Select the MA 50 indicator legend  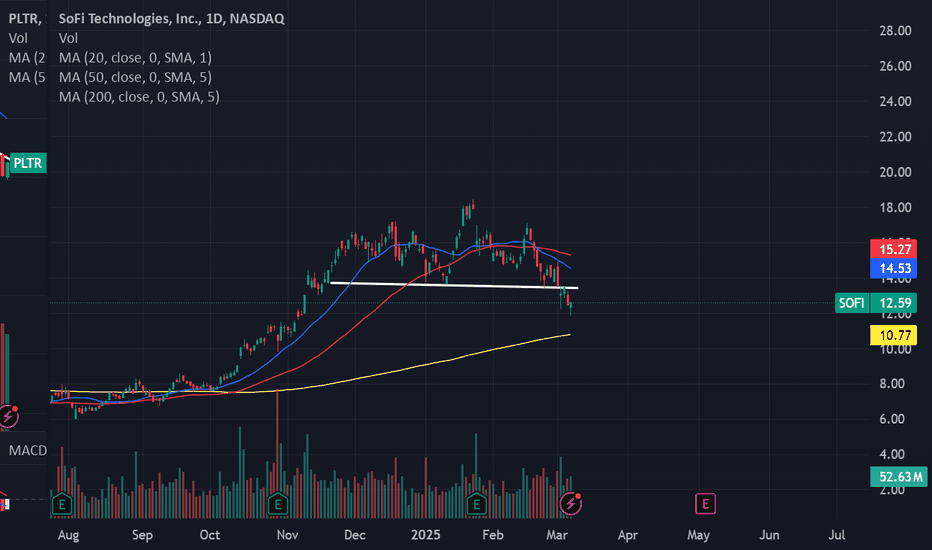pos(136,77)
